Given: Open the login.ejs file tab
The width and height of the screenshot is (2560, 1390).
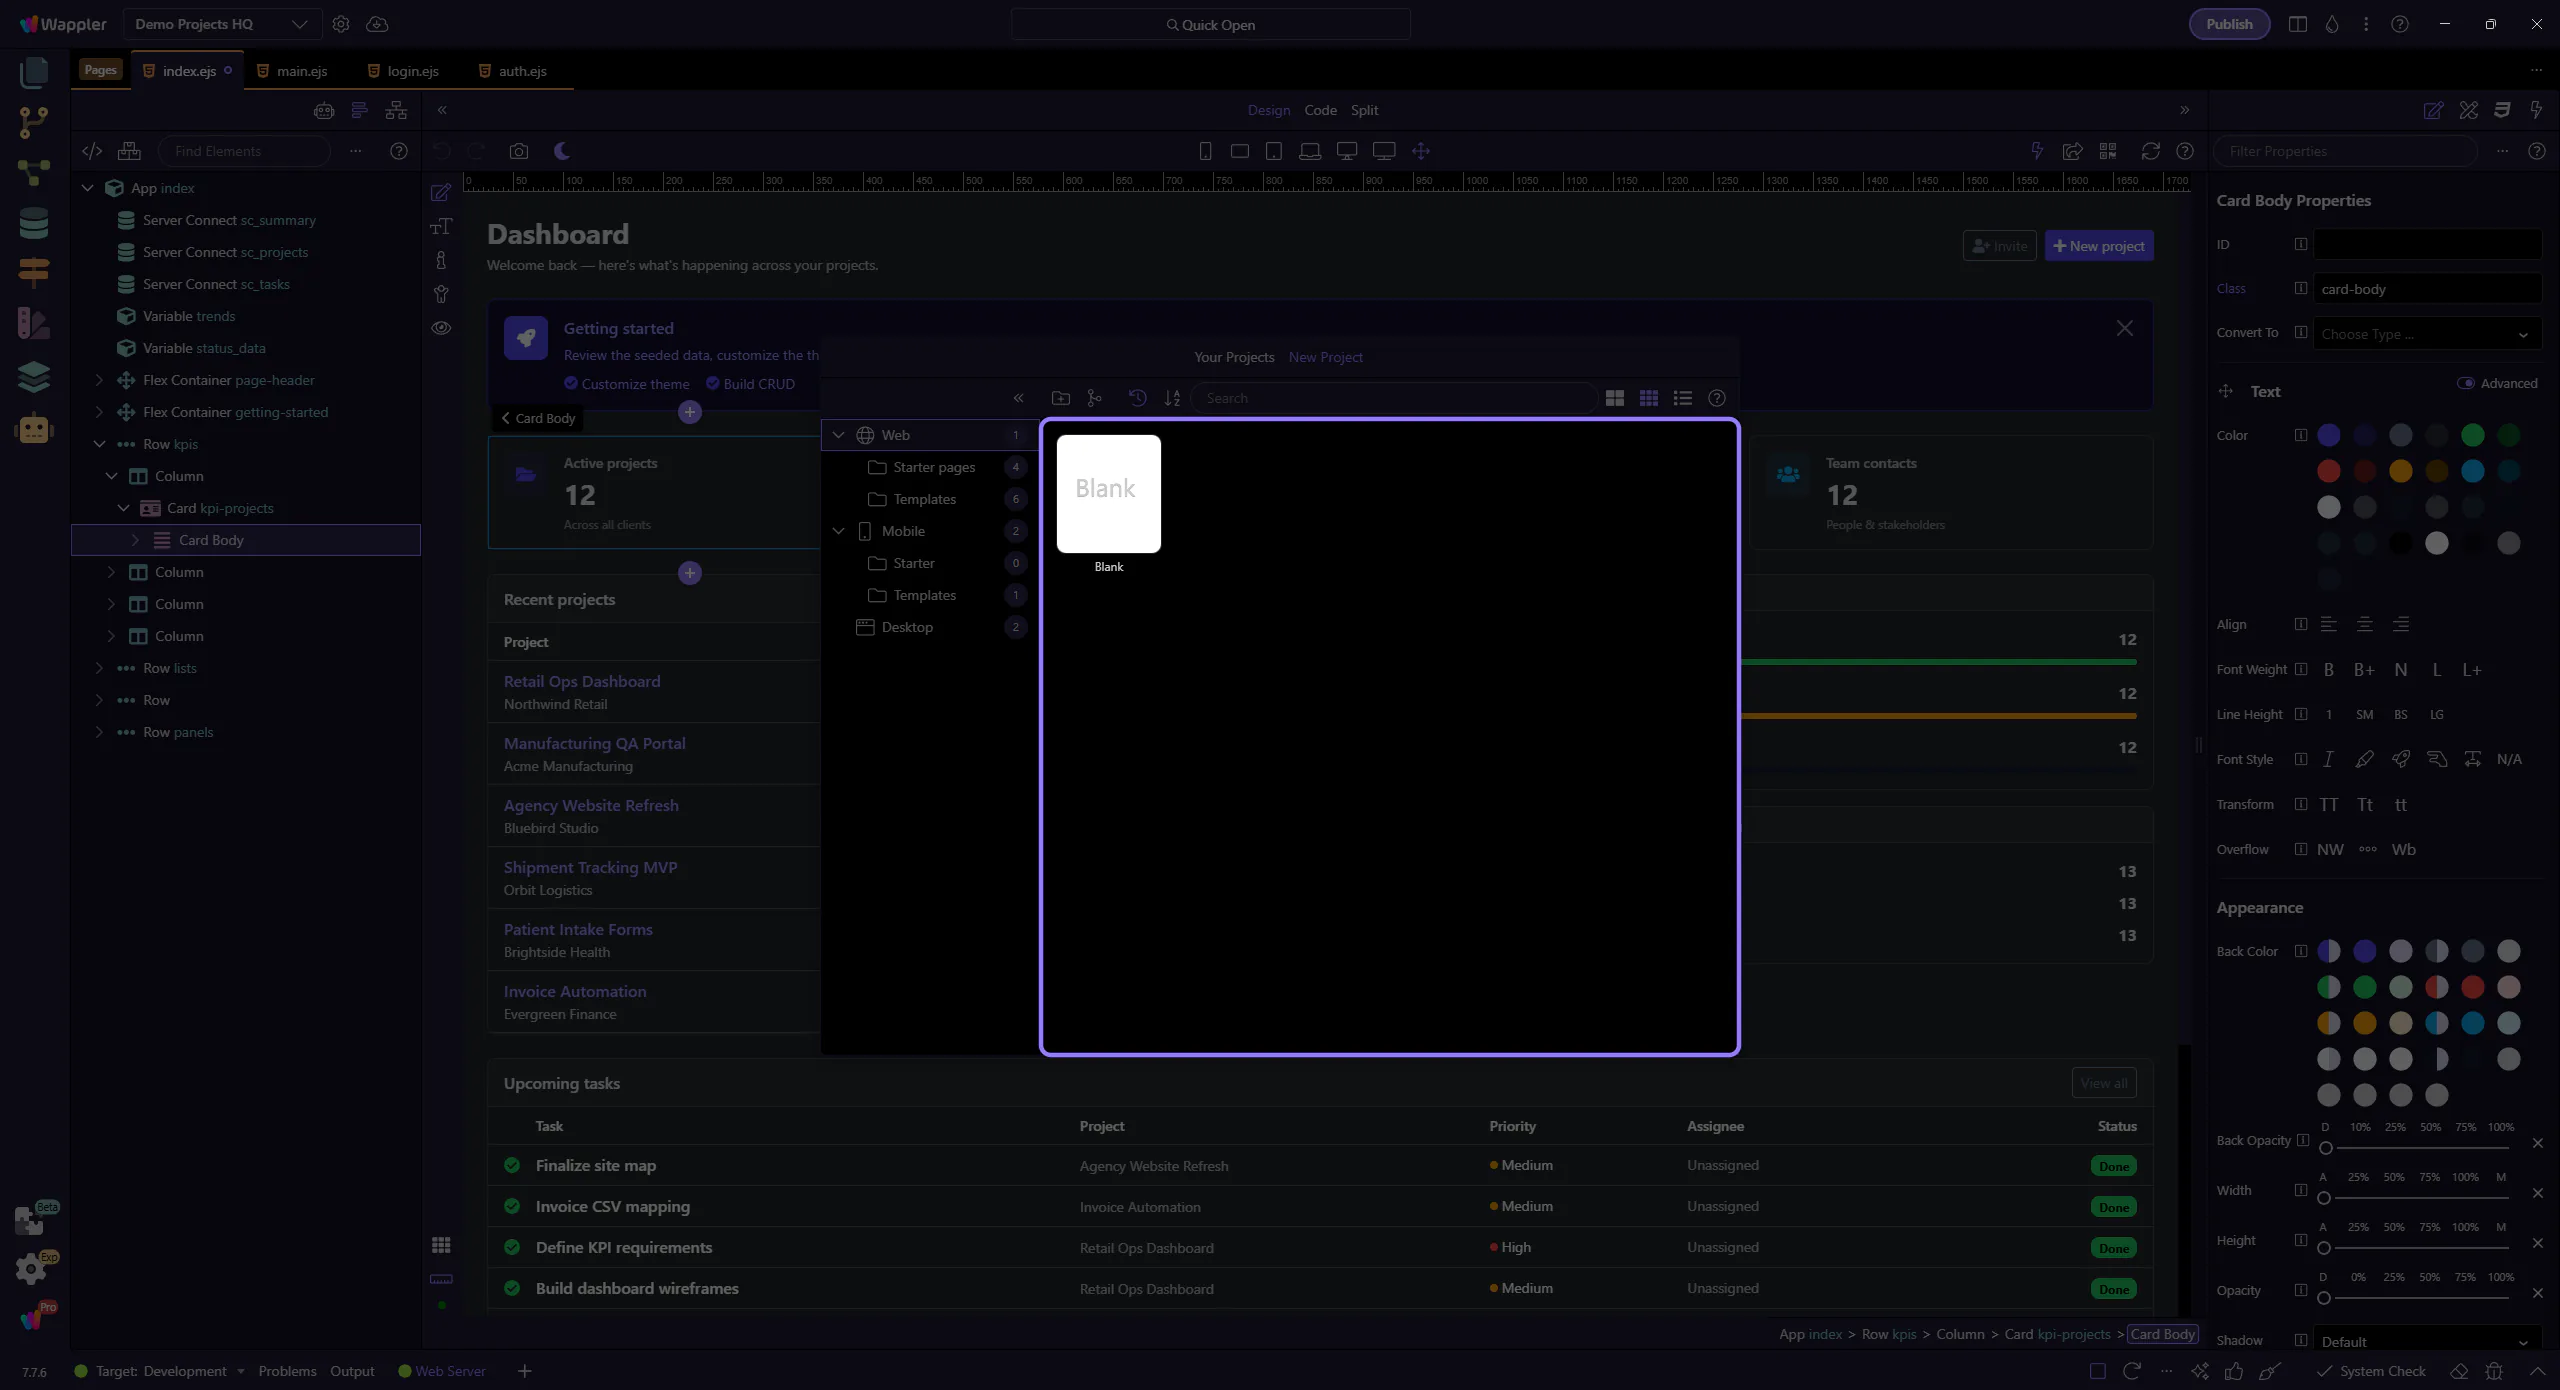Looking at the screenshot, I should [412, 71].
